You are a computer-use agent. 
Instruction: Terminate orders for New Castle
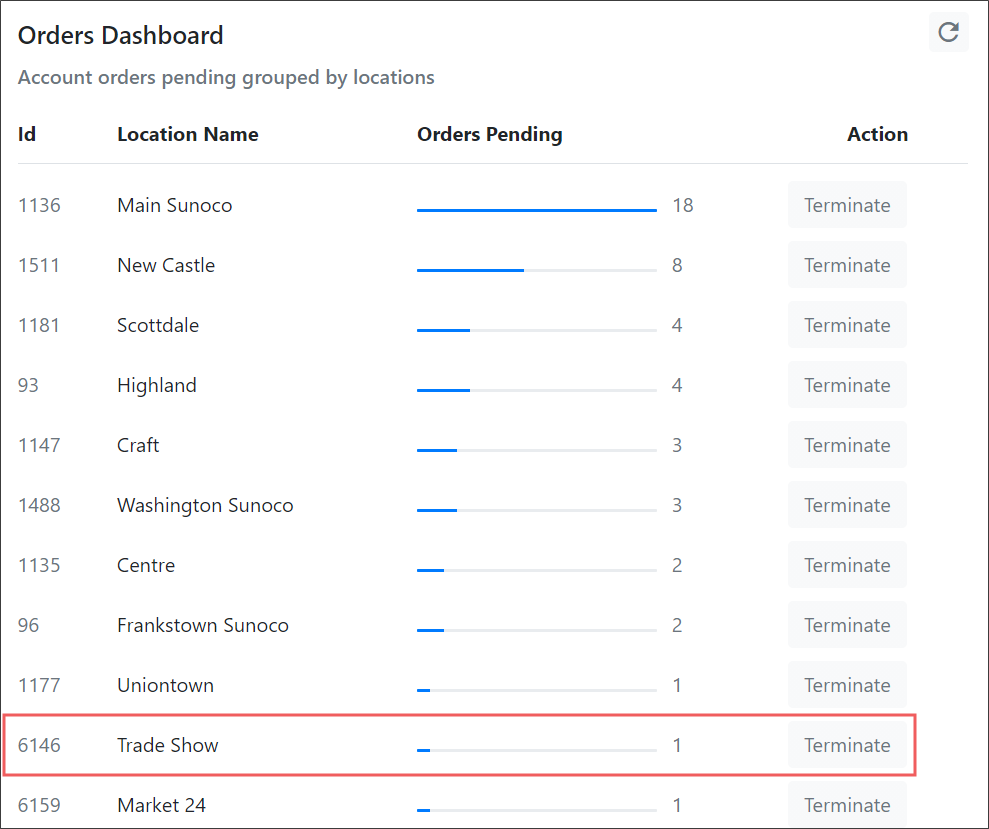847,265
